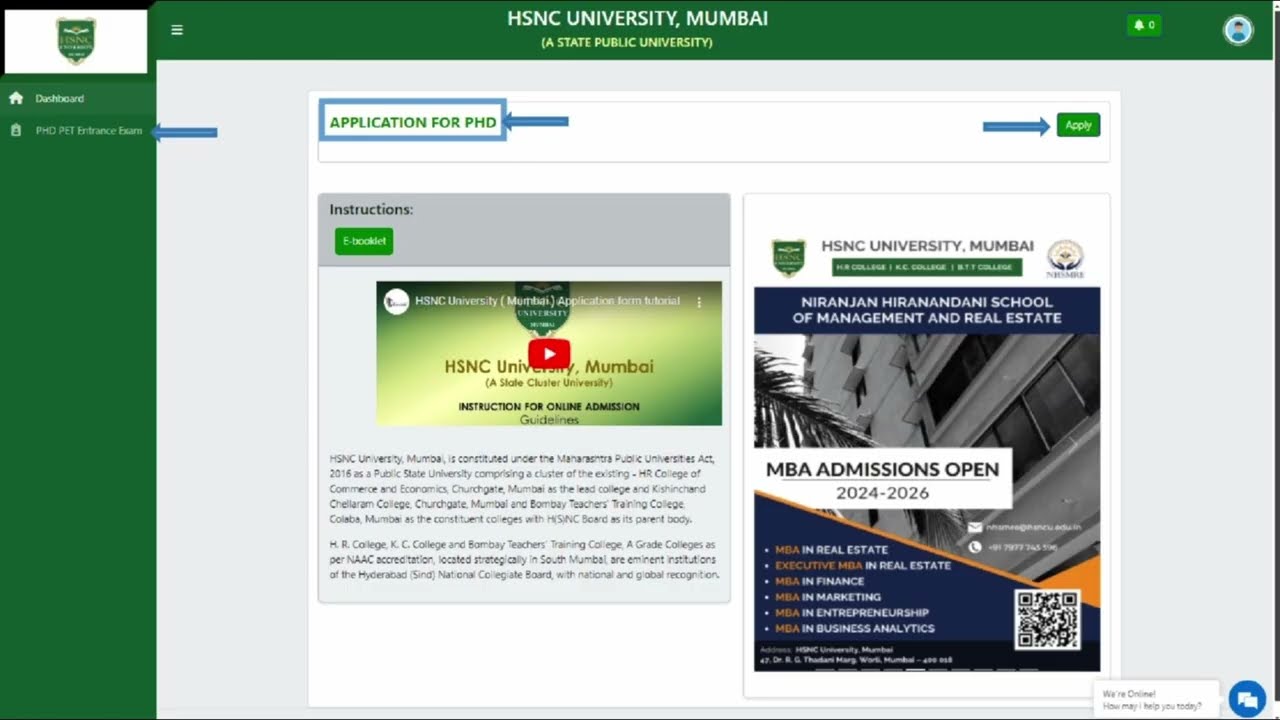The height and width of the screenshot is (720, 1280).
Task: Click the PHD PET Entrance Exam clipboard icon
Action: 16,131
